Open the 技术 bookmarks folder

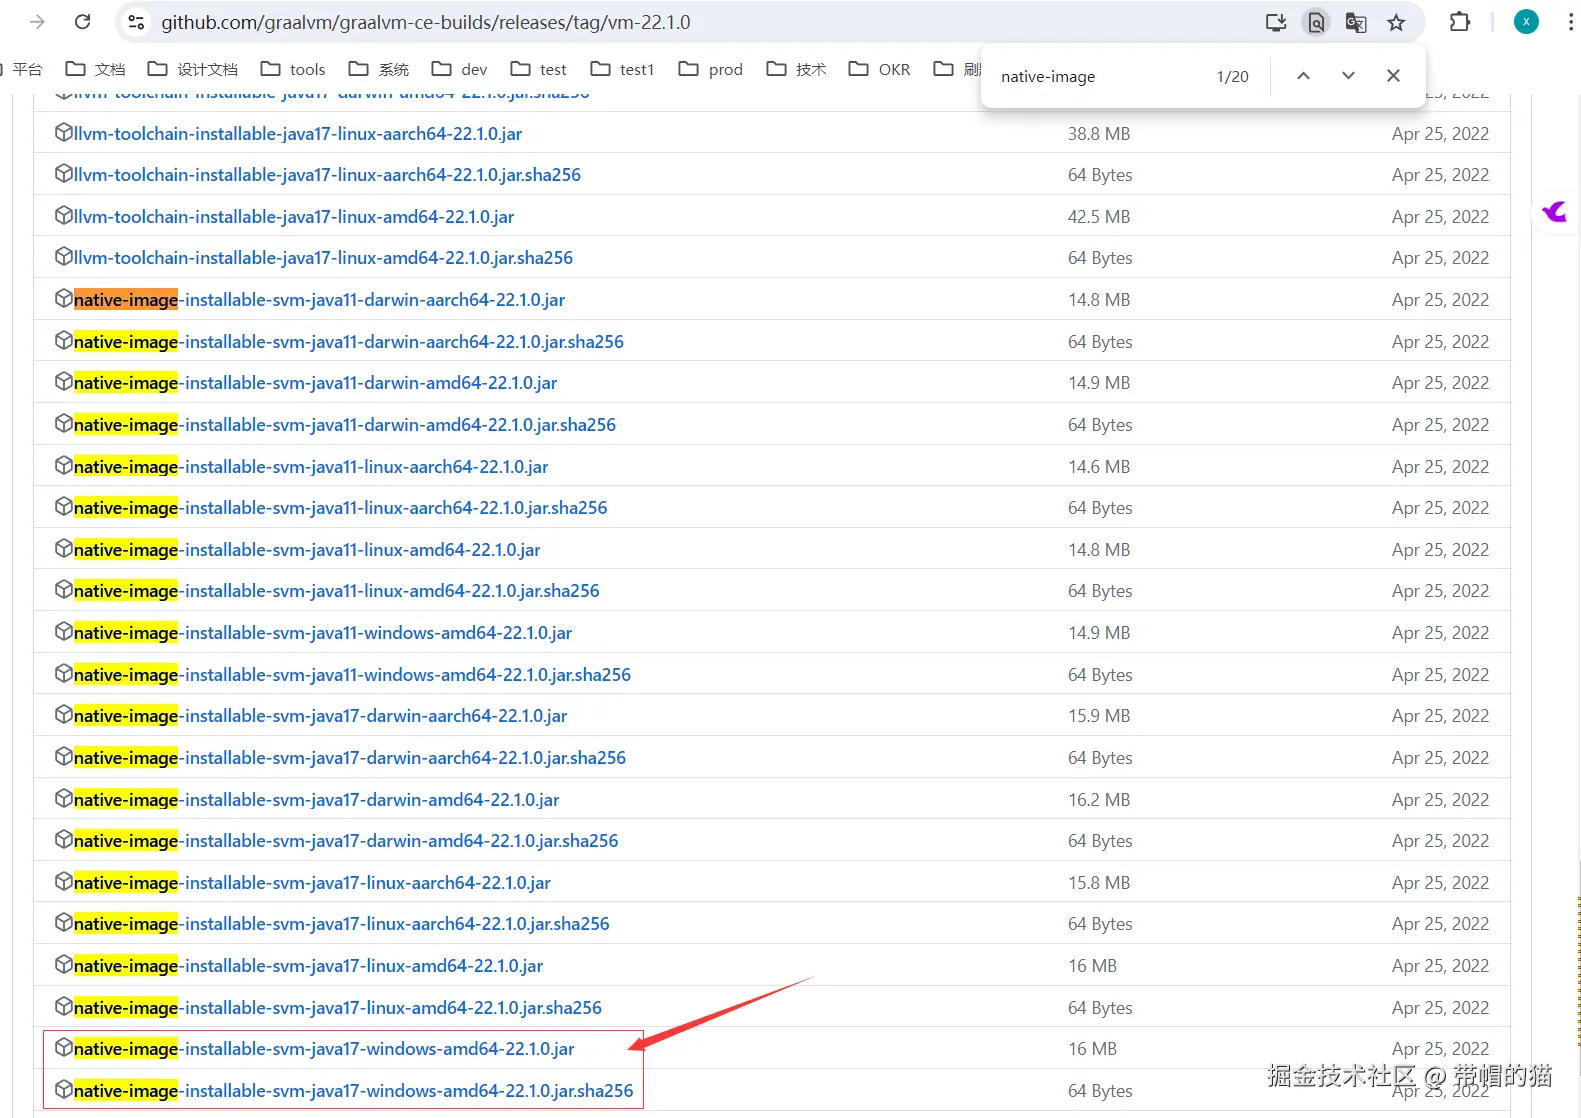pos(796,69)
